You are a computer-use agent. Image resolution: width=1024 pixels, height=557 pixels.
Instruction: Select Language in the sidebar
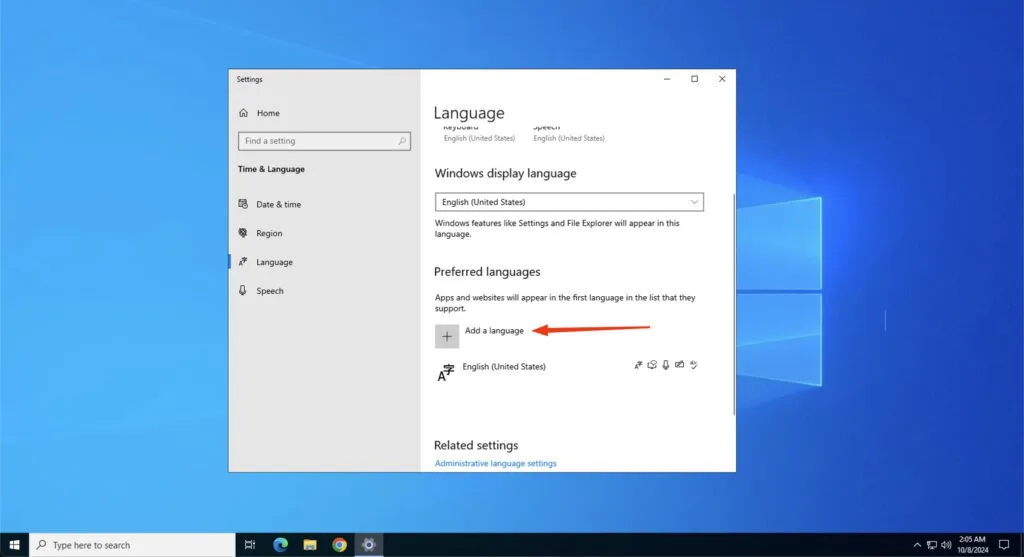click(274, 262)
